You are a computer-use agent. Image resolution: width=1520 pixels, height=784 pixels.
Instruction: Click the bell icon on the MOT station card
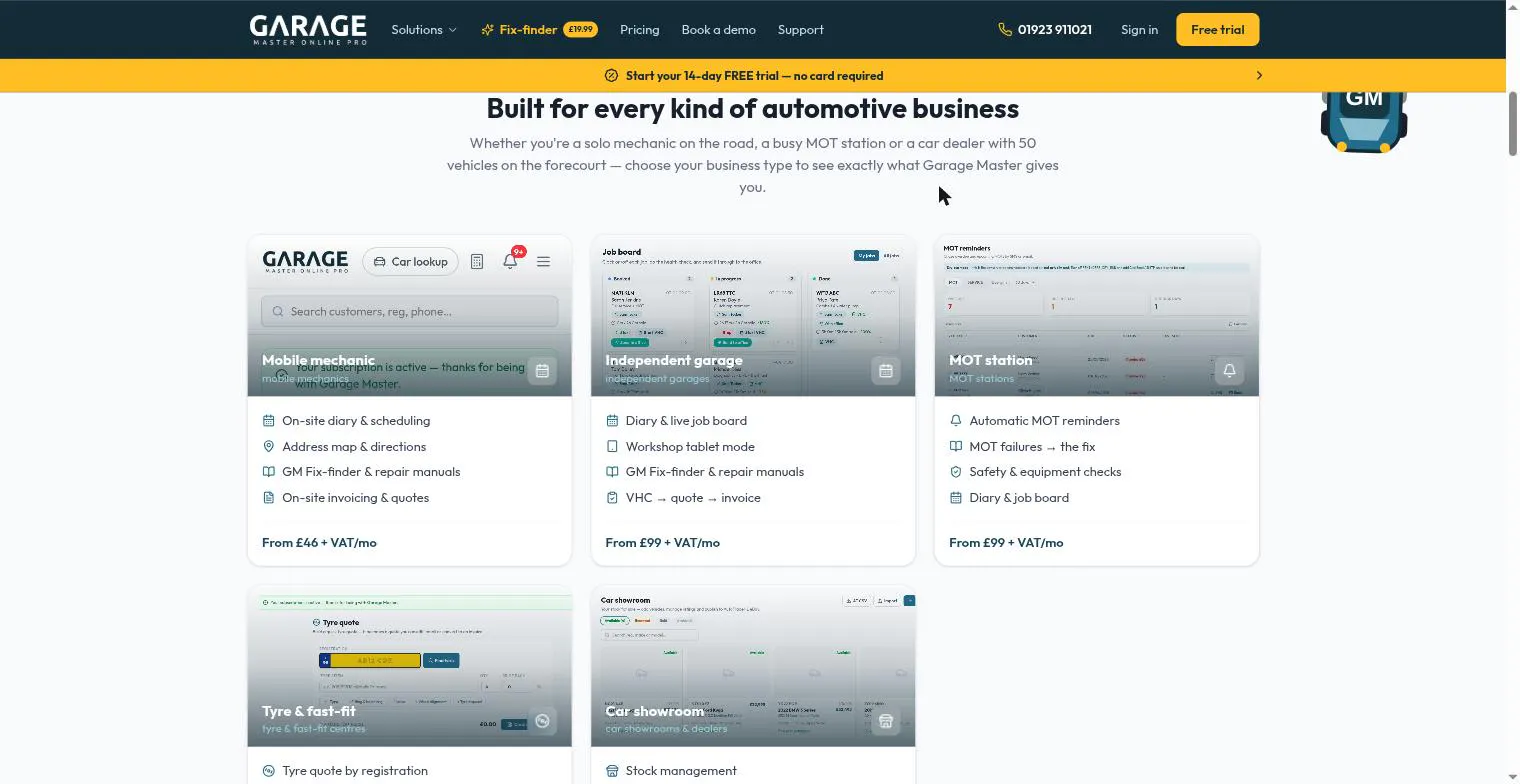pos(1229,371)
